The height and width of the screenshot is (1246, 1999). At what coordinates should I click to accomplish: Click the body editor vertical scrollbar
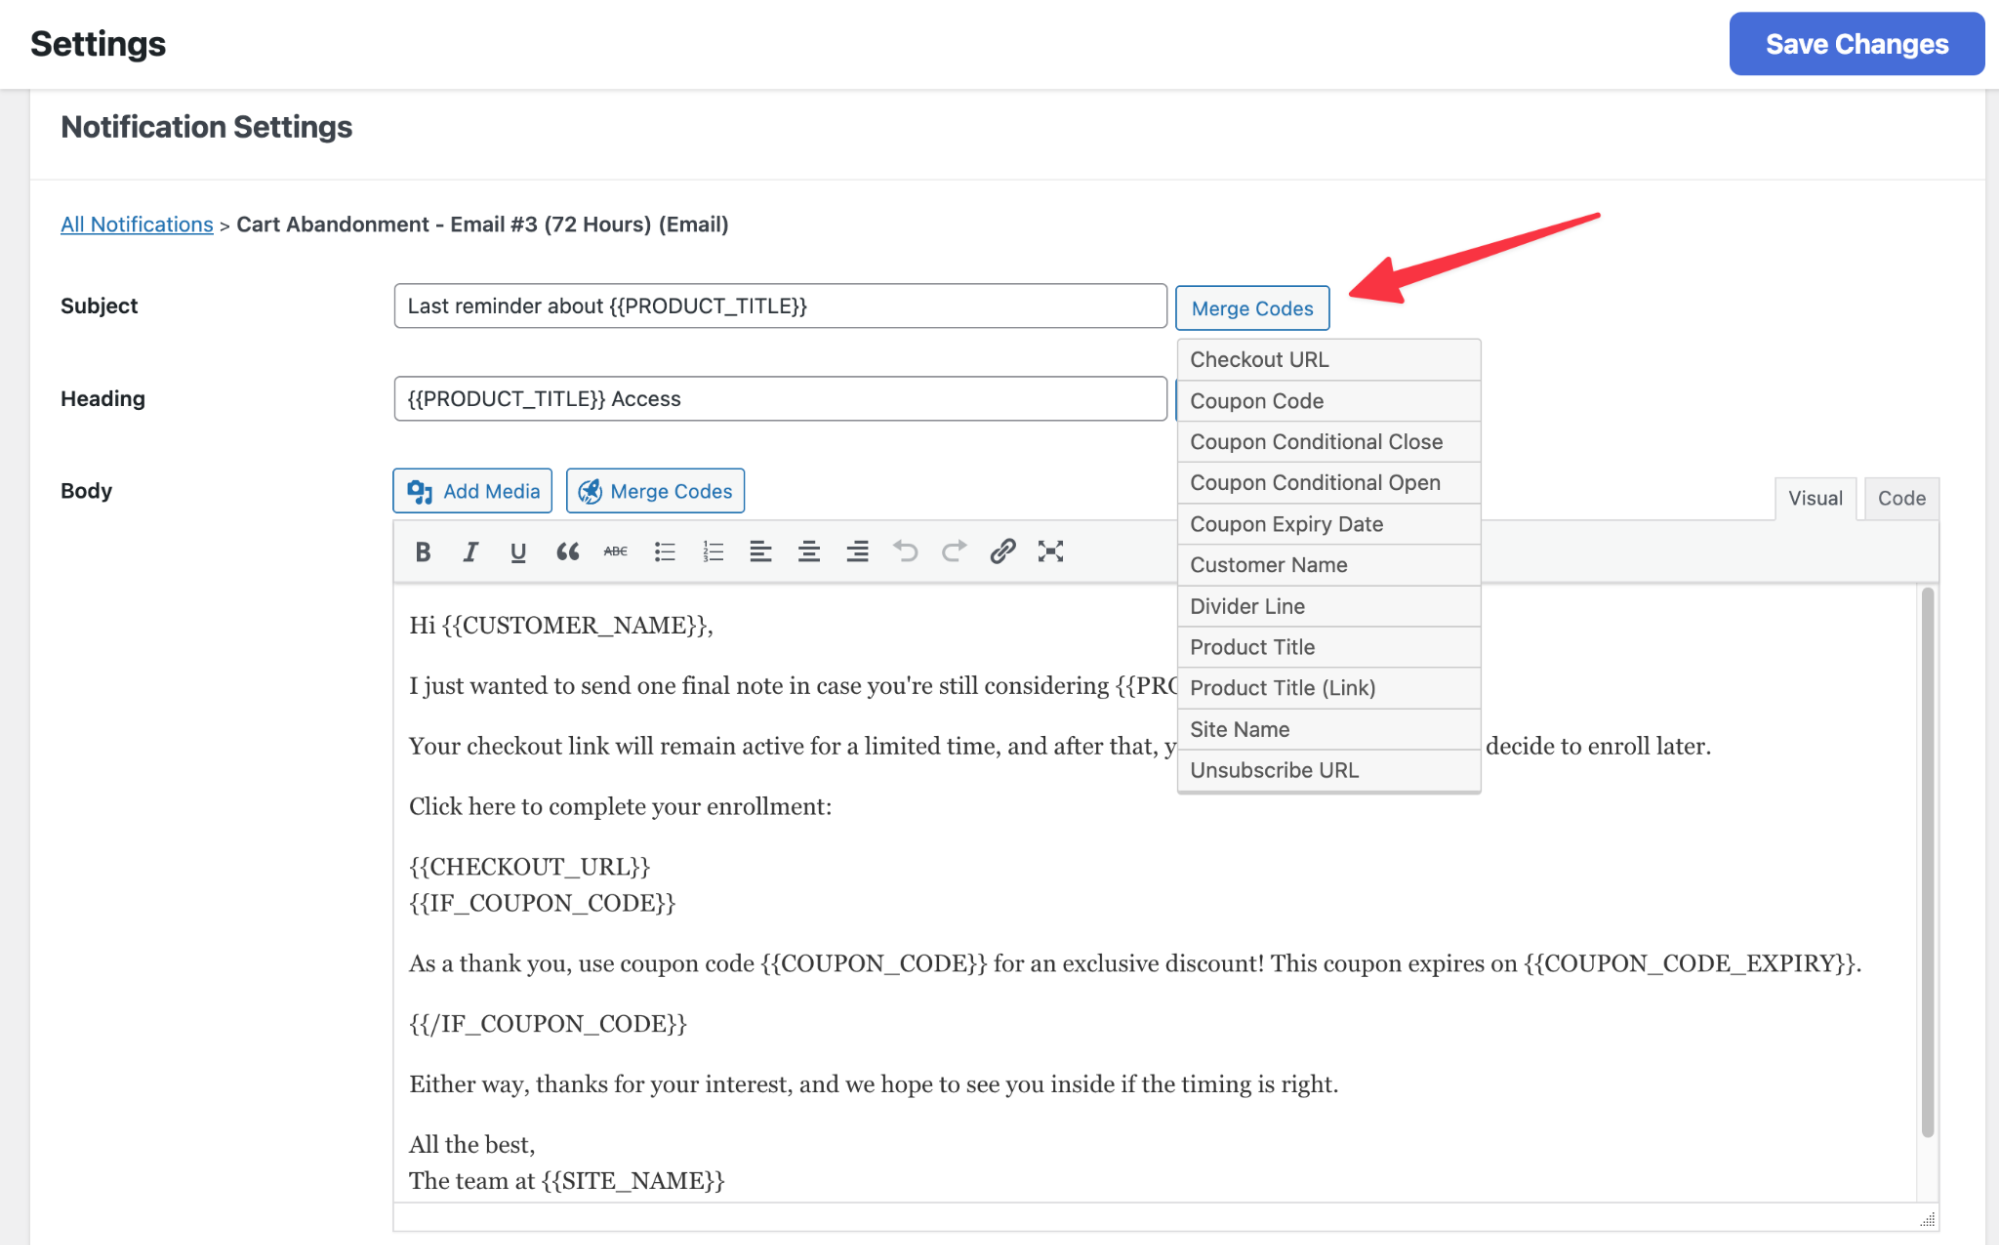[x=1927, y=862]
